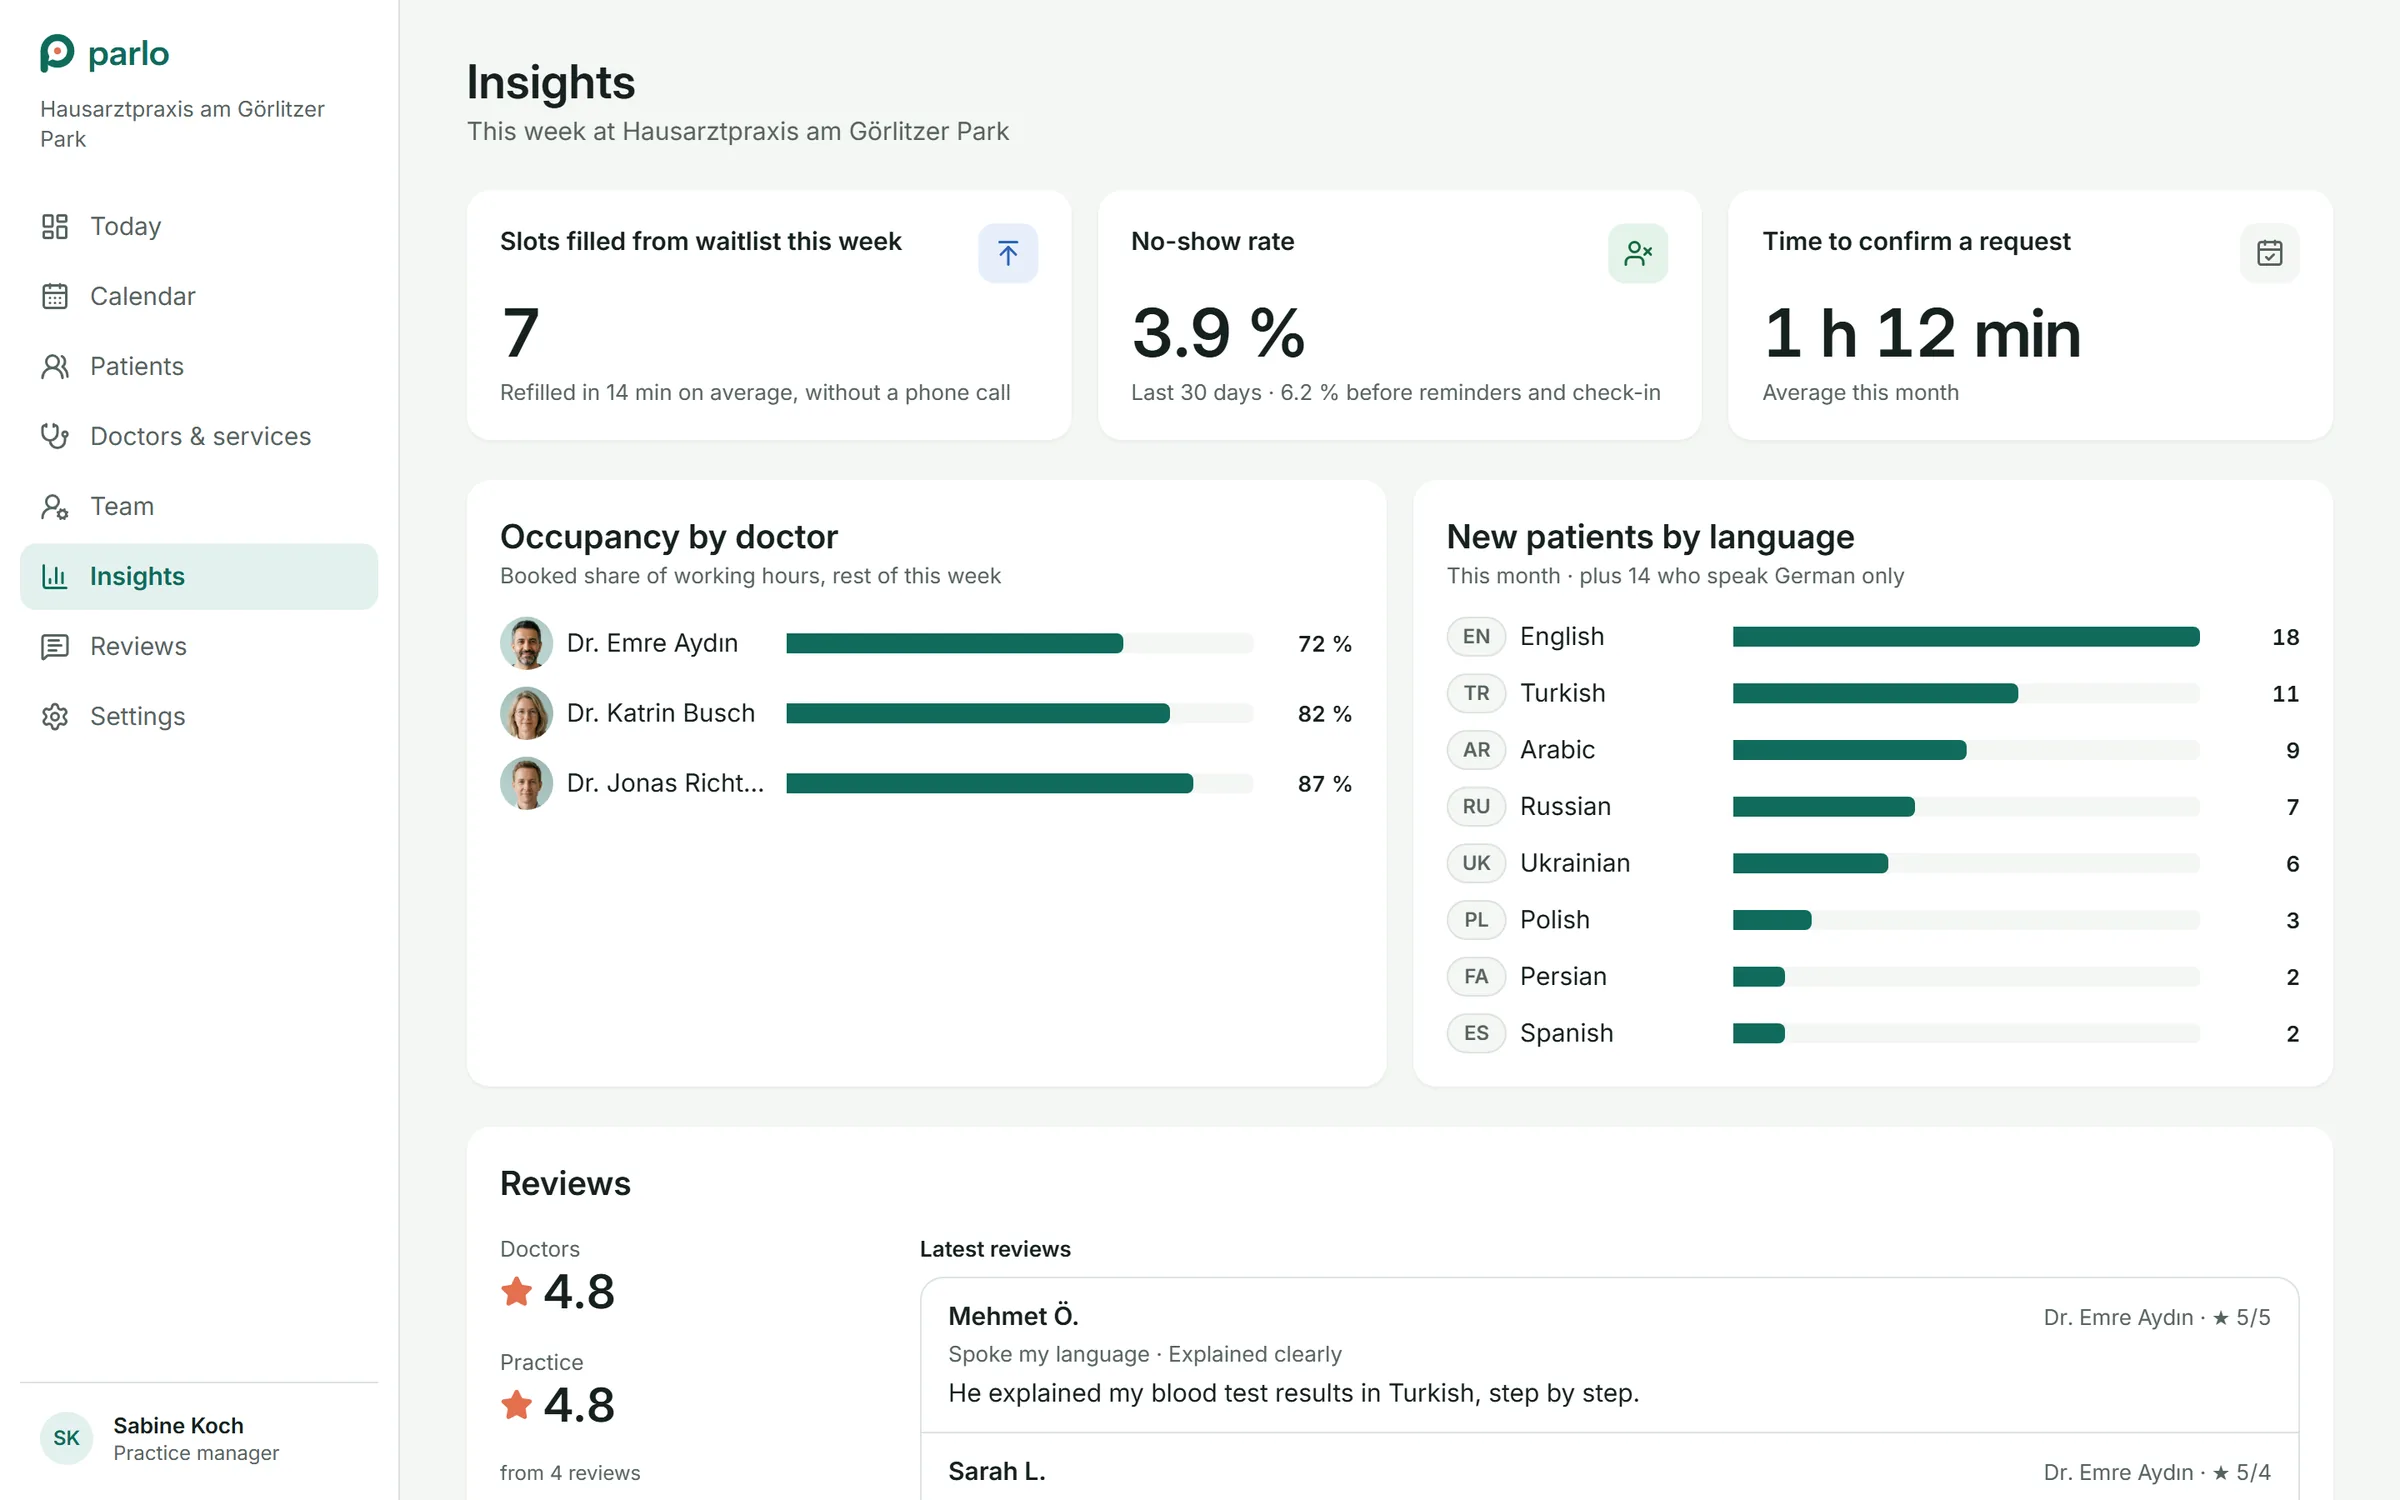
Task: Click Dr. Katrin Busch's avatar photo
Action: point(526,713)
